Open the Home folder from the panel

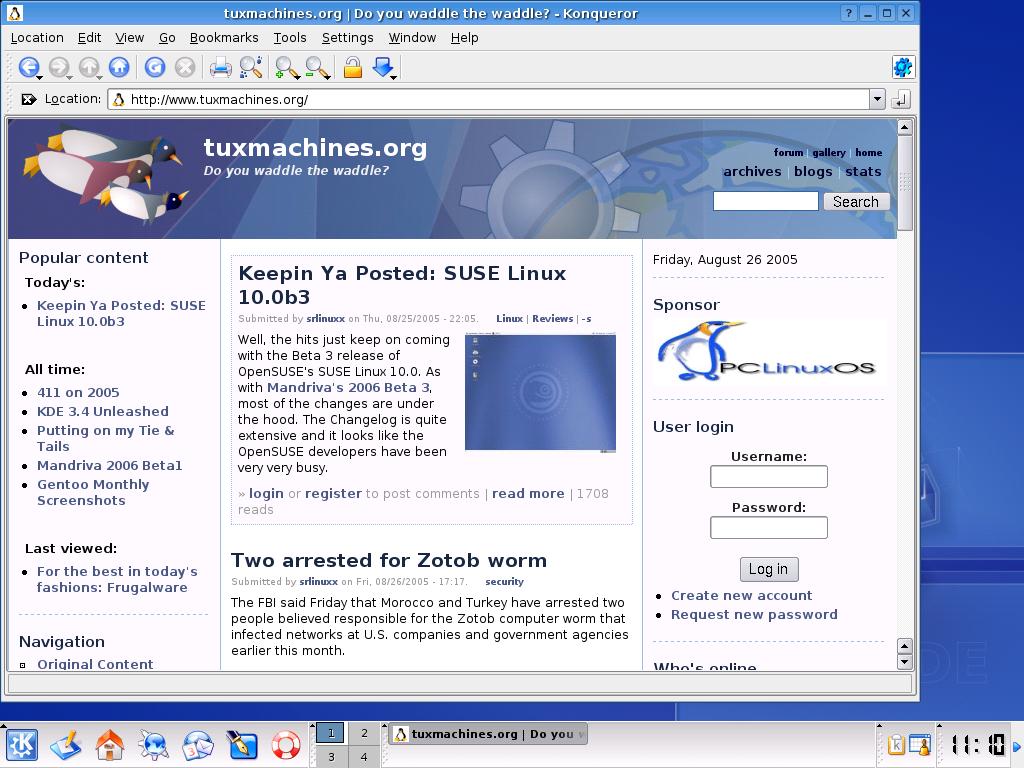point(110,745)
